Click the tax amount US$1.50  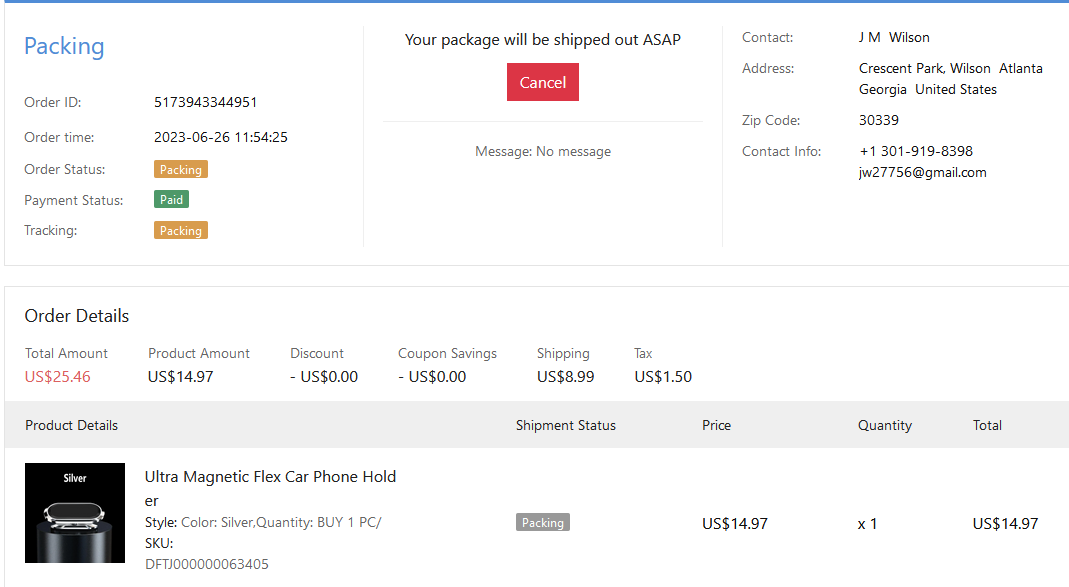[x=663, y=377]
